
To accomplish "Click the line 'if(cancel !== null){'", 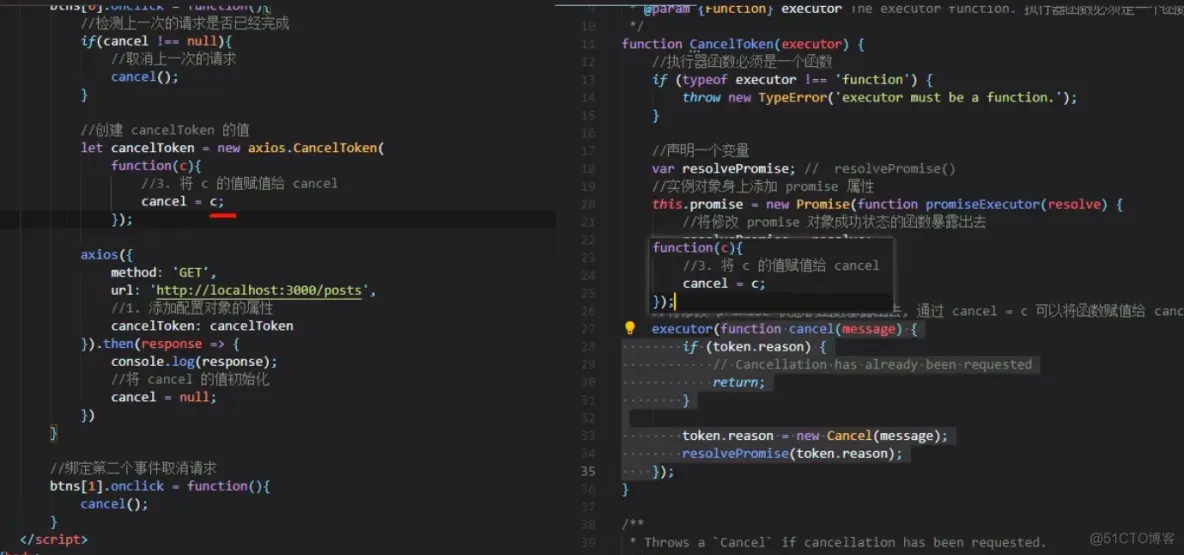I will pos(156,42).
